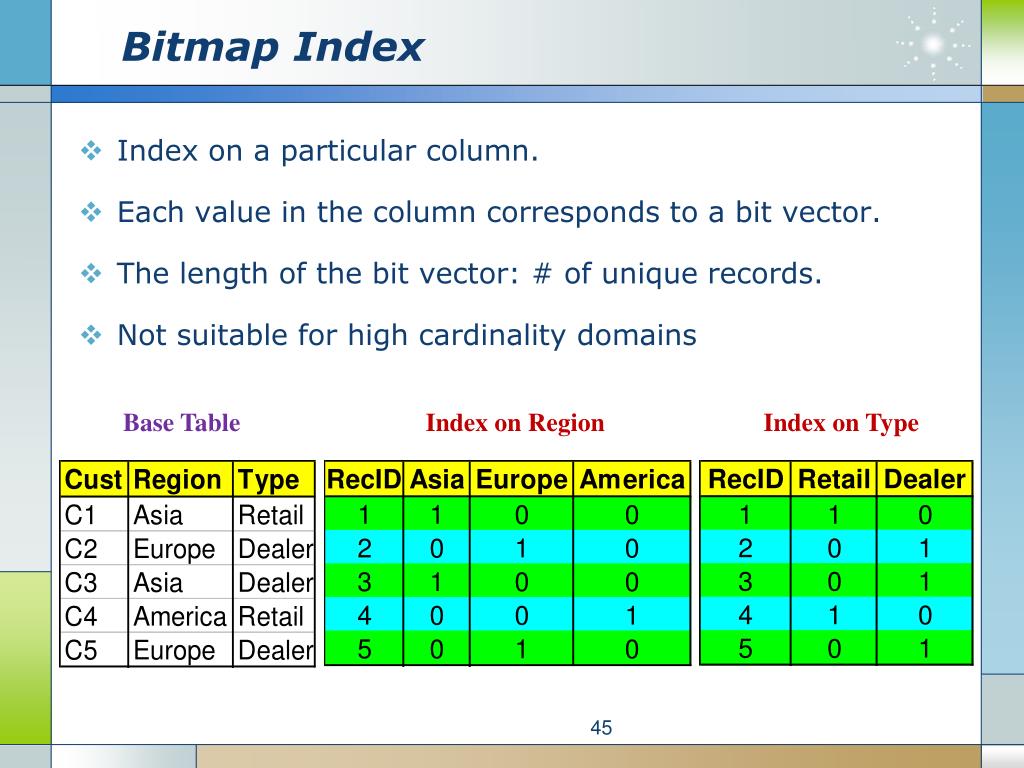Click "Dealer" in the C2 row

coord(274,549)
